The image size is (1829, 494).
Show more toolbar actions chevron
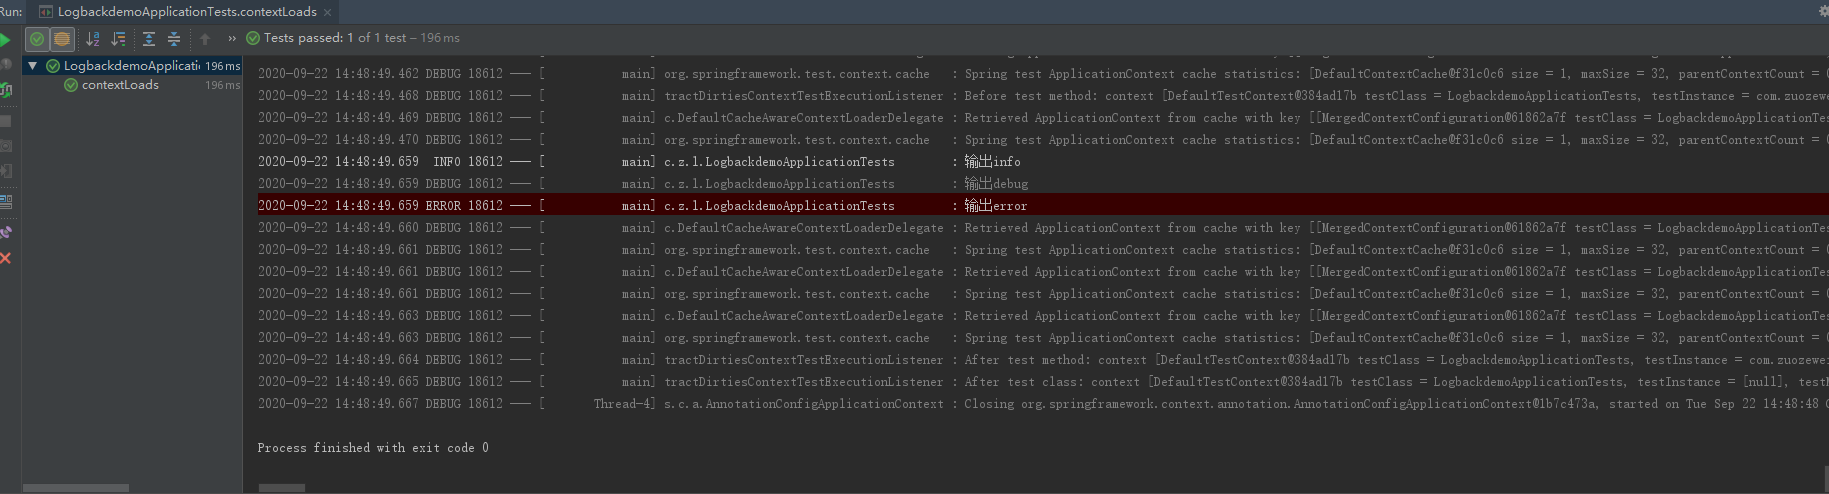pyautogui.click(x=232, y=39)
